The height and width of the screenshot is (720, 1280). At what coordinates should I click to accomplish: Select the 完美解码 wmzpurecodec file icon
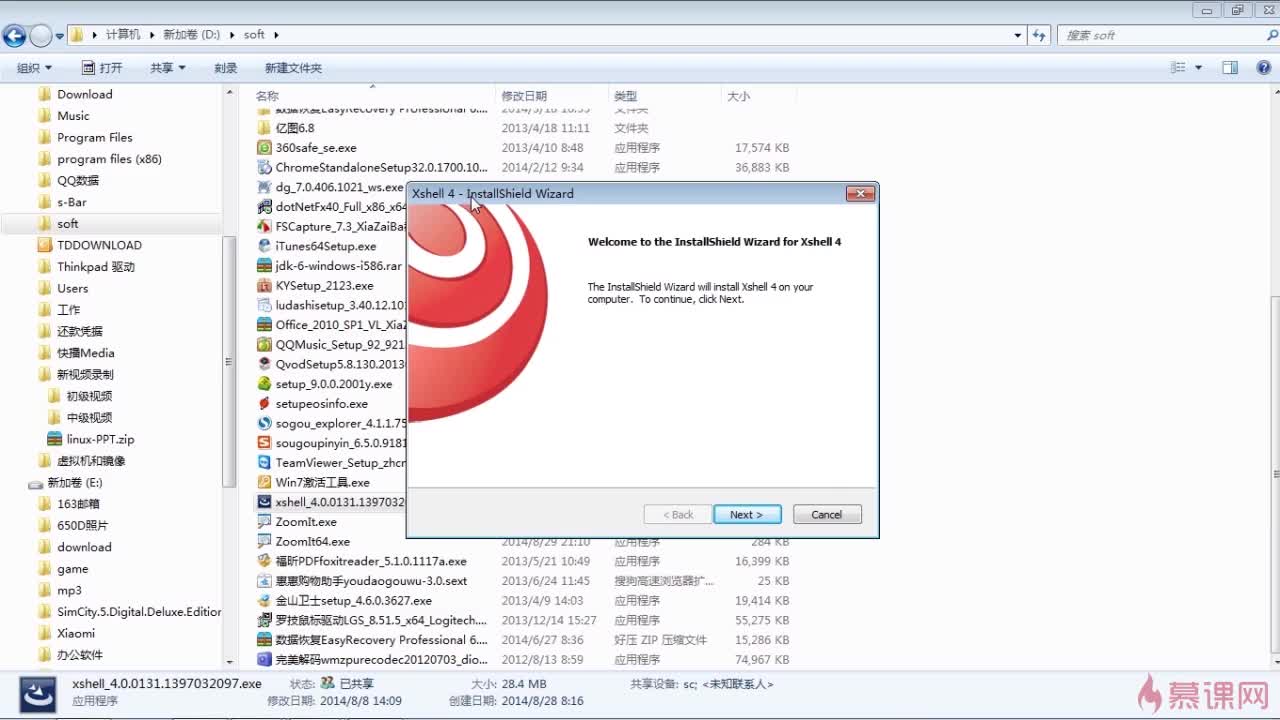pos(264,660)
